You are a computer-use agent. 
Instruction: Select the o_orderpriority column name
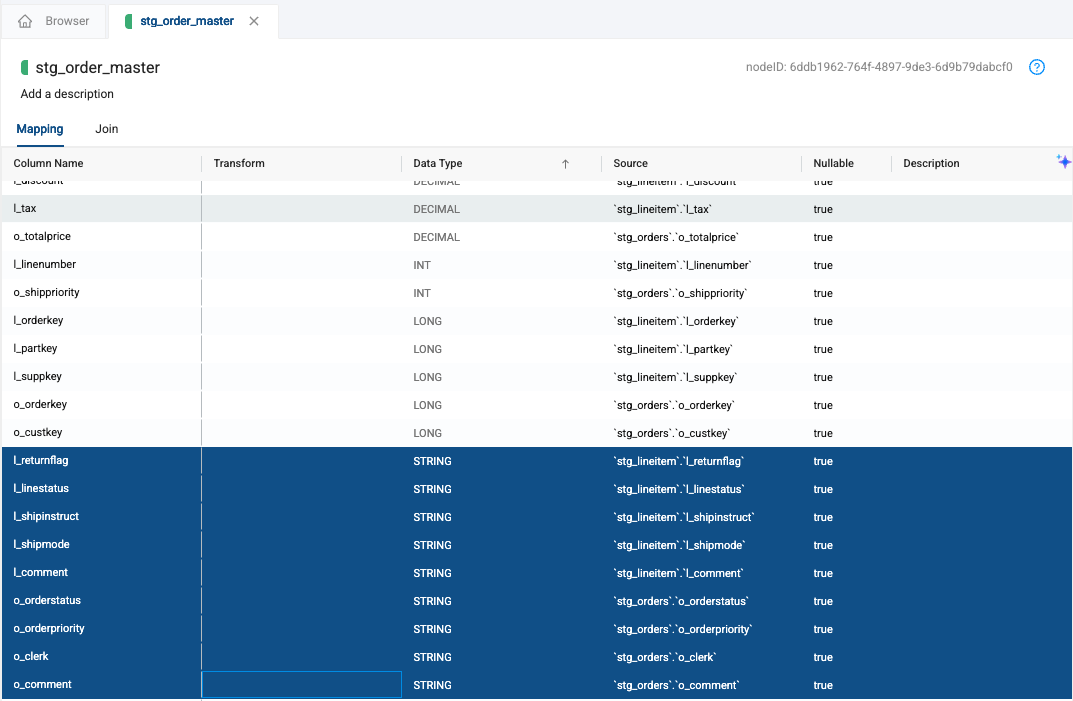point(49,628)
